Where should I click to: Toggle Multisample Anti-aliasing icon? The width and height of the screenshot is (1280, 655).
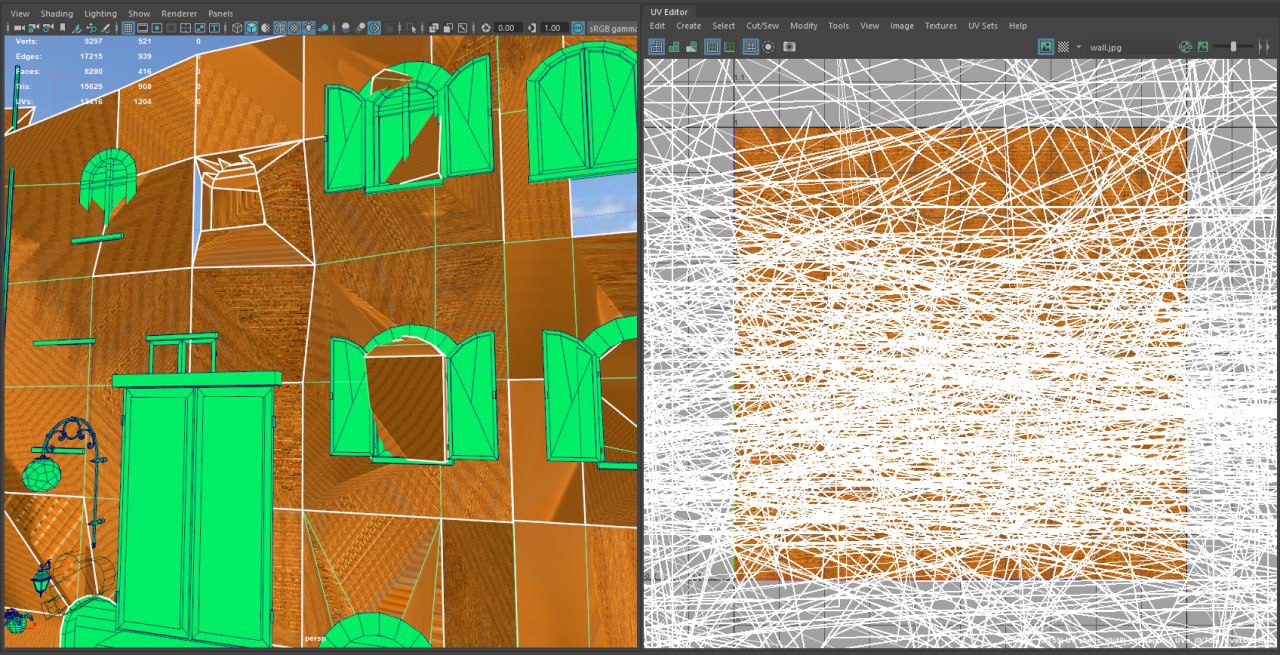374,28
